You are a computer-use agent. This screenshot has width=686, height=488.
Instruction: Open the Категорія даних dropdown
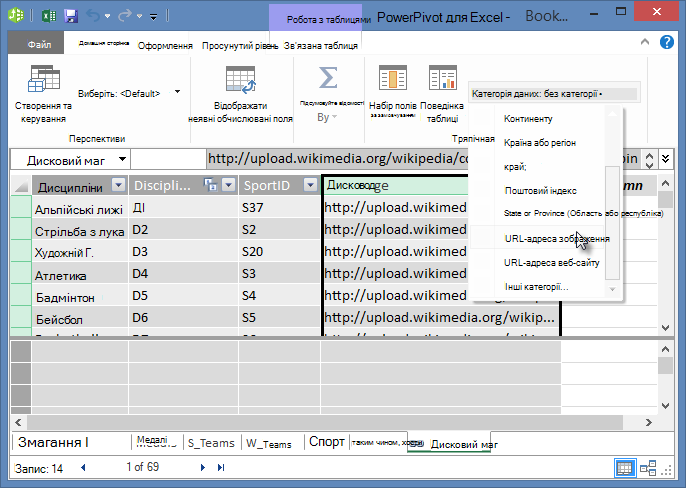point(554,94)
